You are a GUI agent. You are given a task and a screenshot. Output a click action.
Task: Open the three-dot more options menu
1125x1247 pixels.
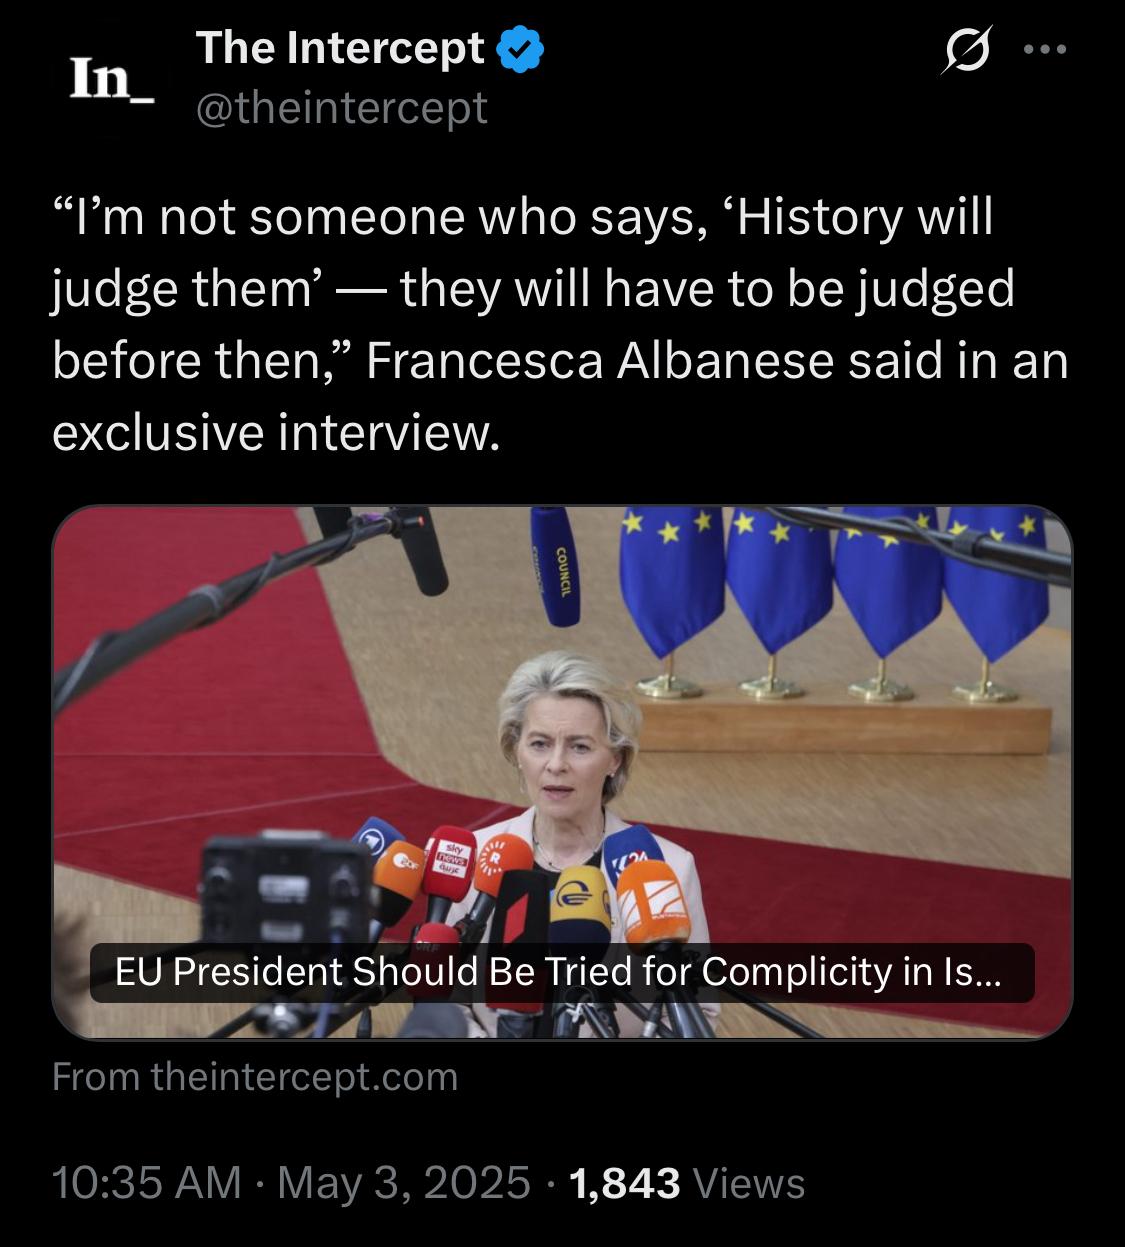pos(1046,50)
